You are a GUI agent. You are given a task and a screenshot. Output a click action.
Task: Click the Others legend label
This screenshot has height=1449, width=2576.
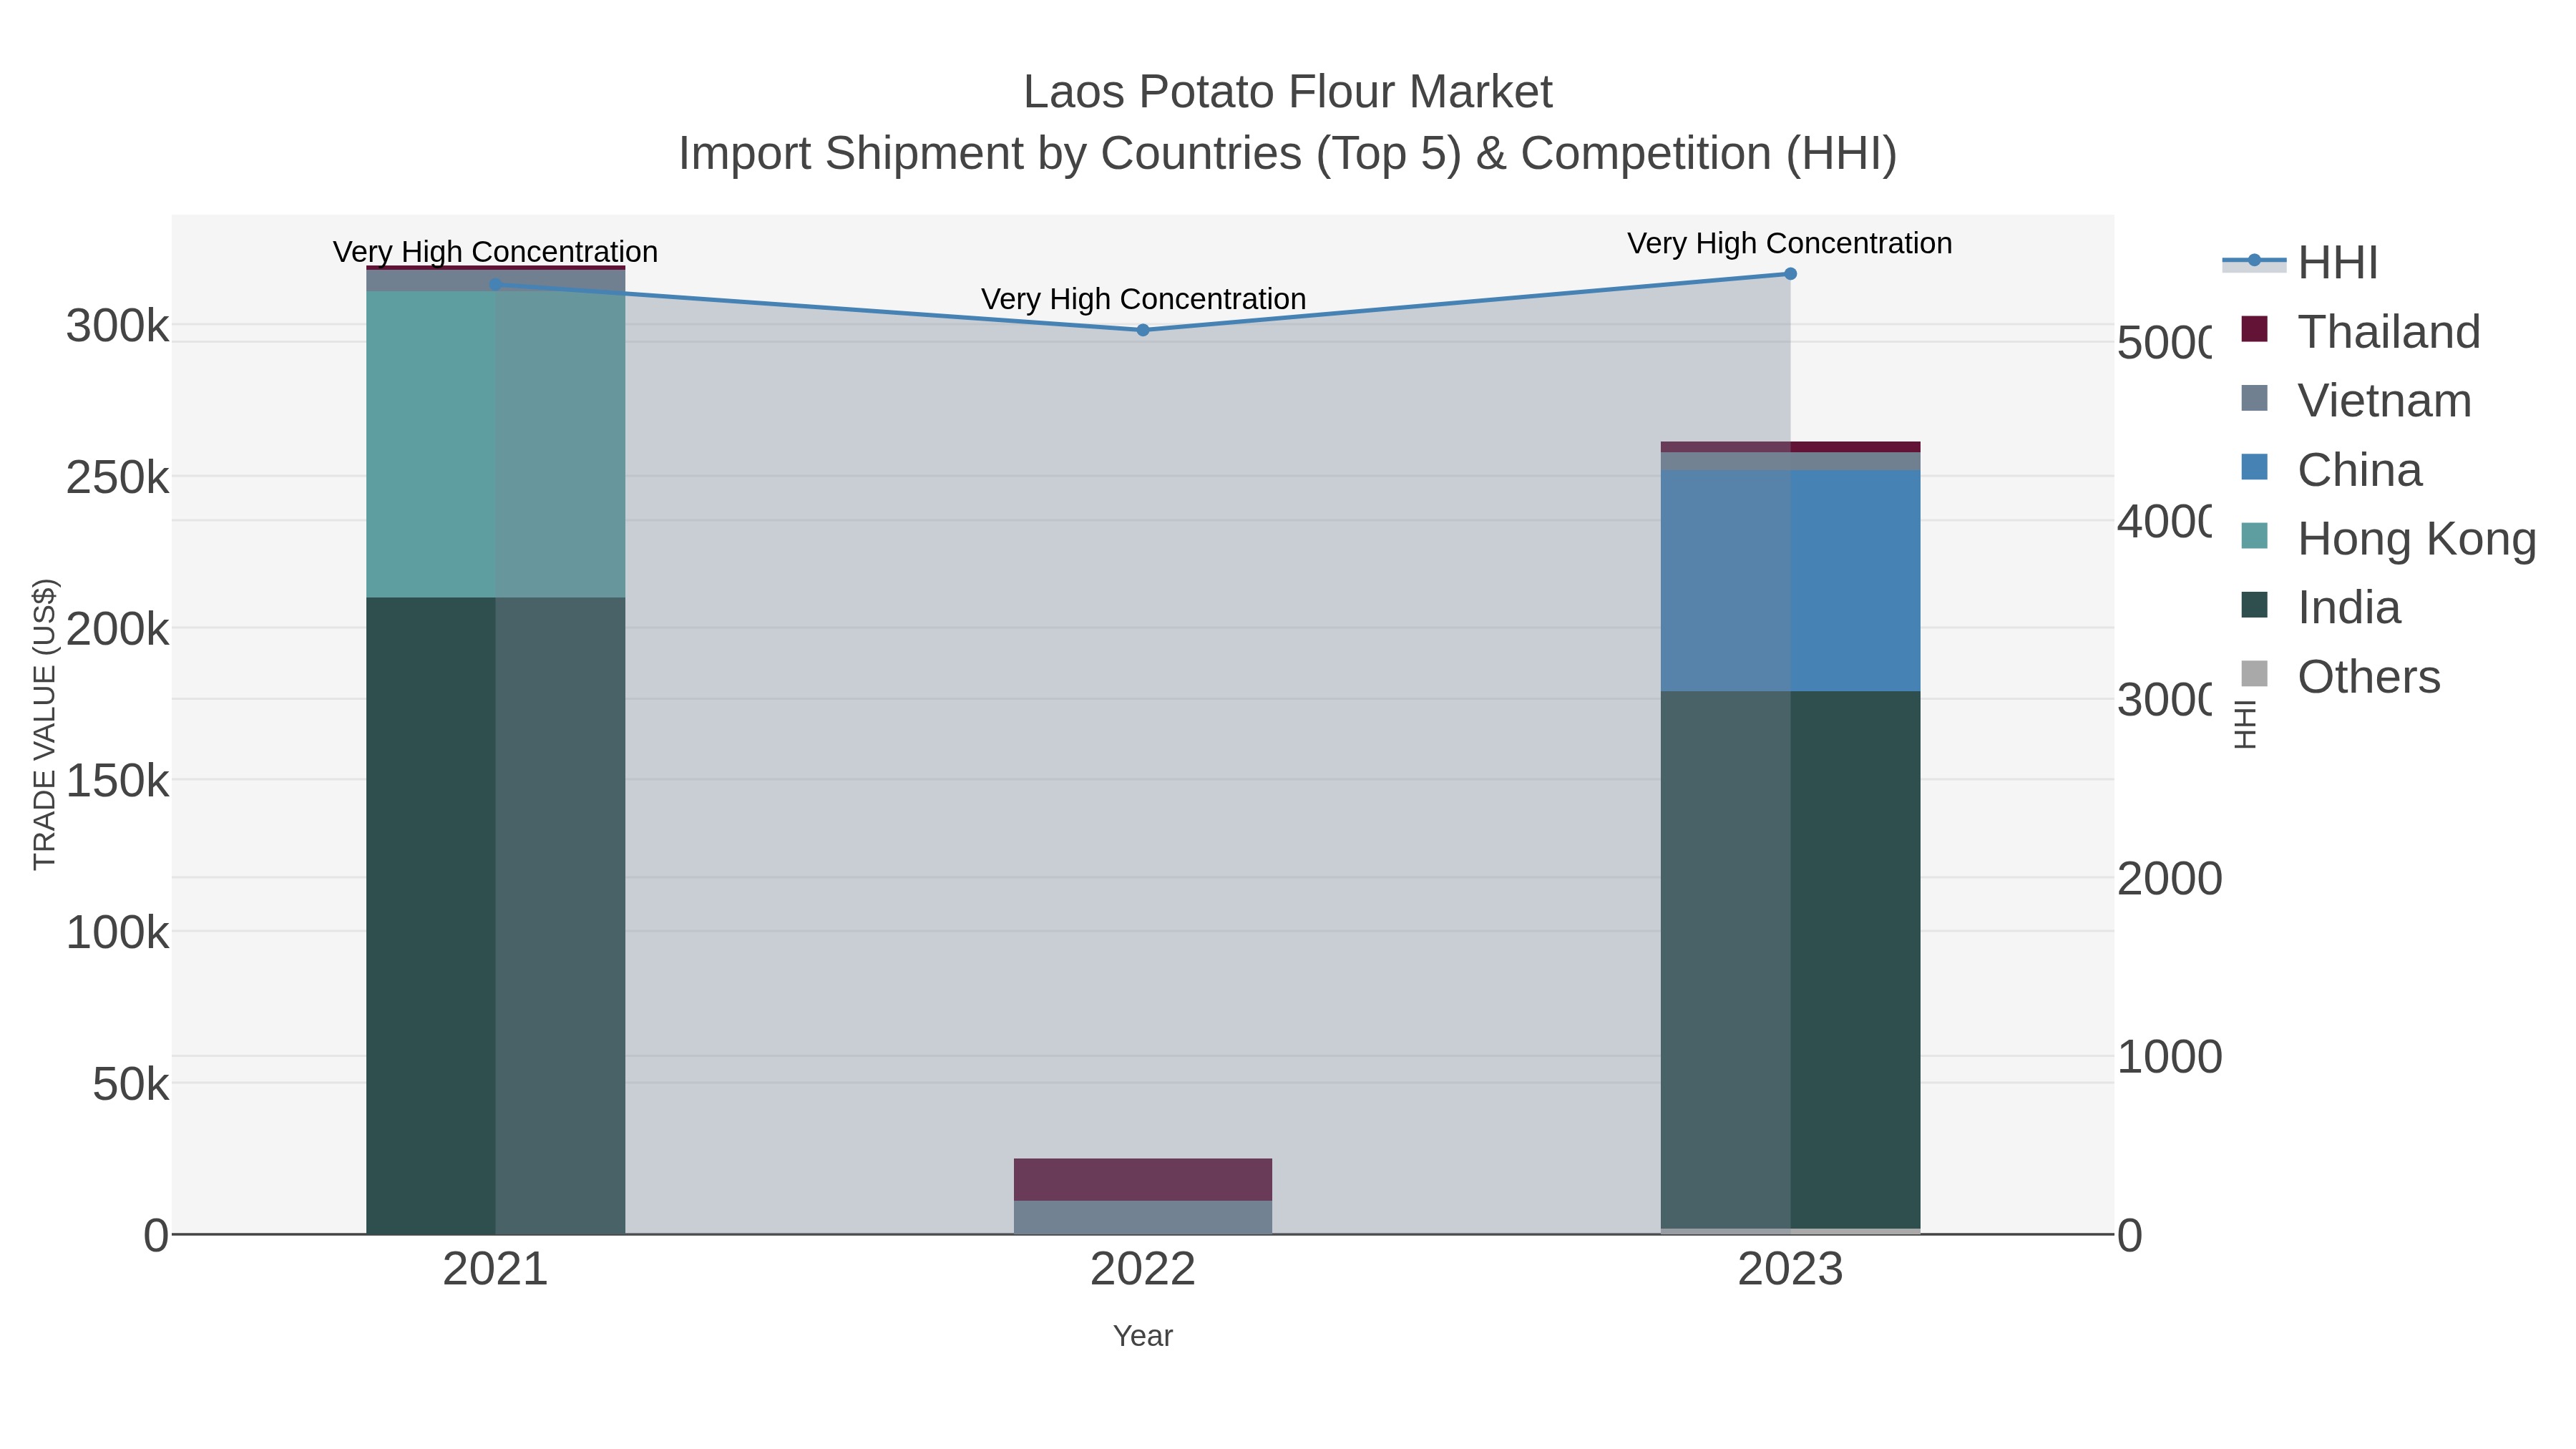click(x=2369, y=676)
